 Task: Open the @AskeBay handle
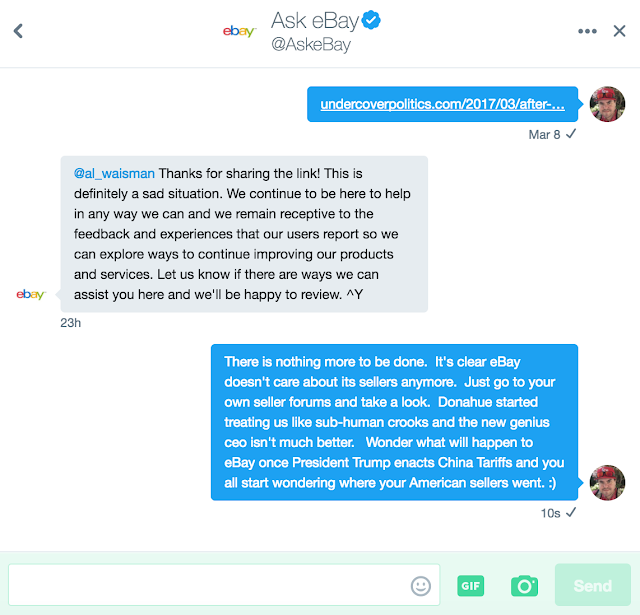tap(311, 44)
